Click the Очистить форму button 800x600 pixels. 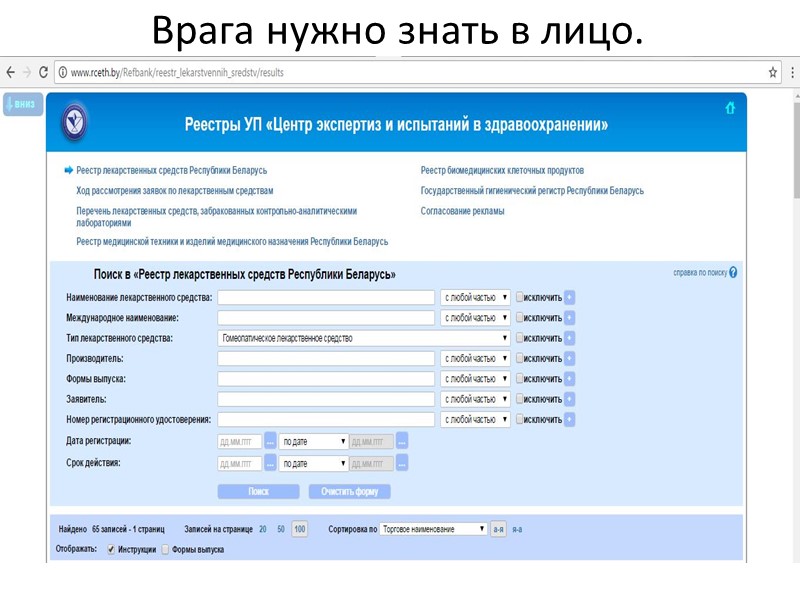pyautogui.click(x=349, y=491)
